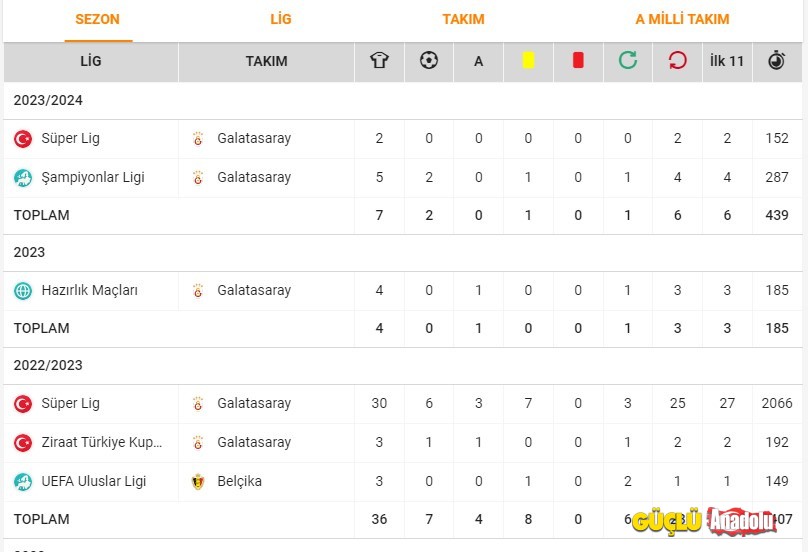The height and width of the screenshot is (552, 808).
Task: Click the soccer ball goals column icon
Action: (429, 61)
